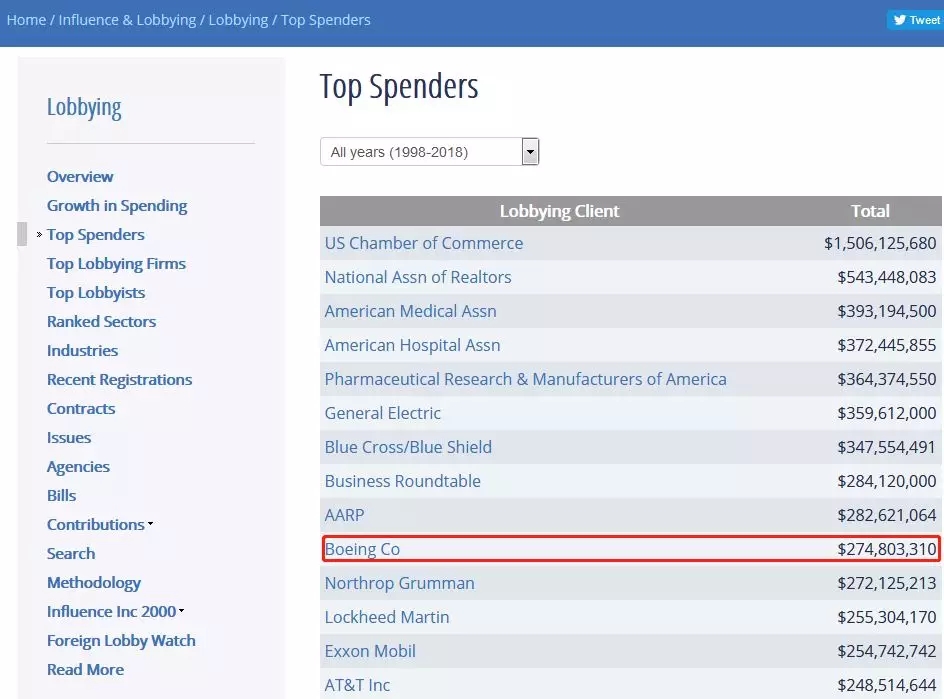Open Bills in the sidebar
Screen dimensions: 944x699
61,496
